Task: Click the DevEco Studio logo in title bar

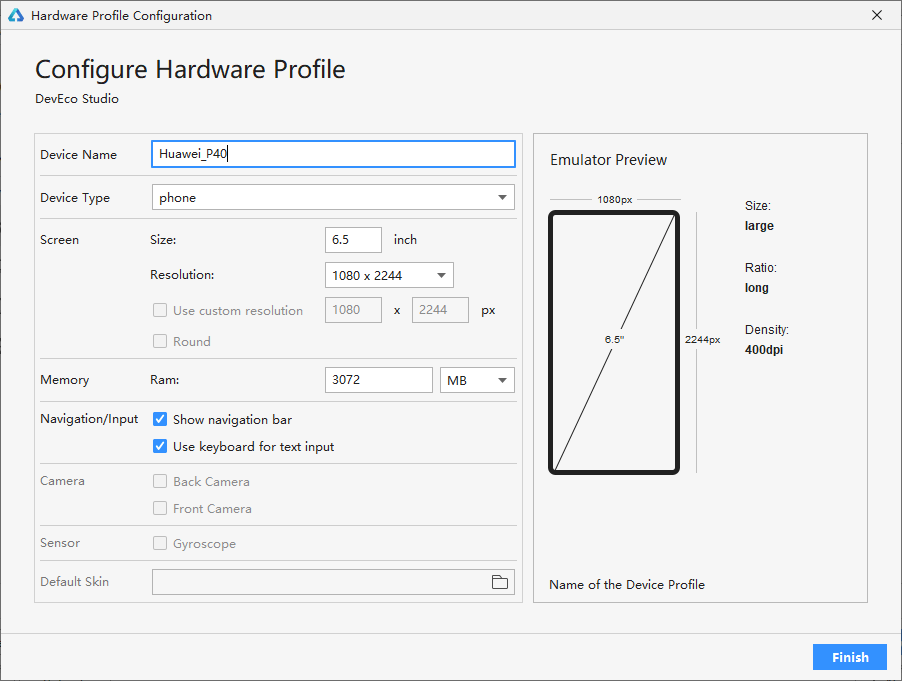Action: coord(16,16)
